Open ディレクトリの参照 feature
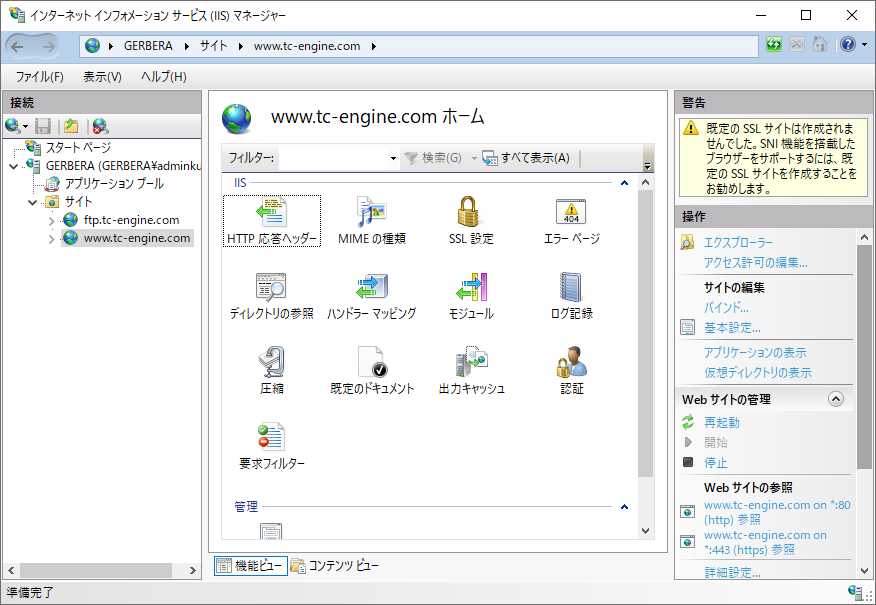 [272, 296]
